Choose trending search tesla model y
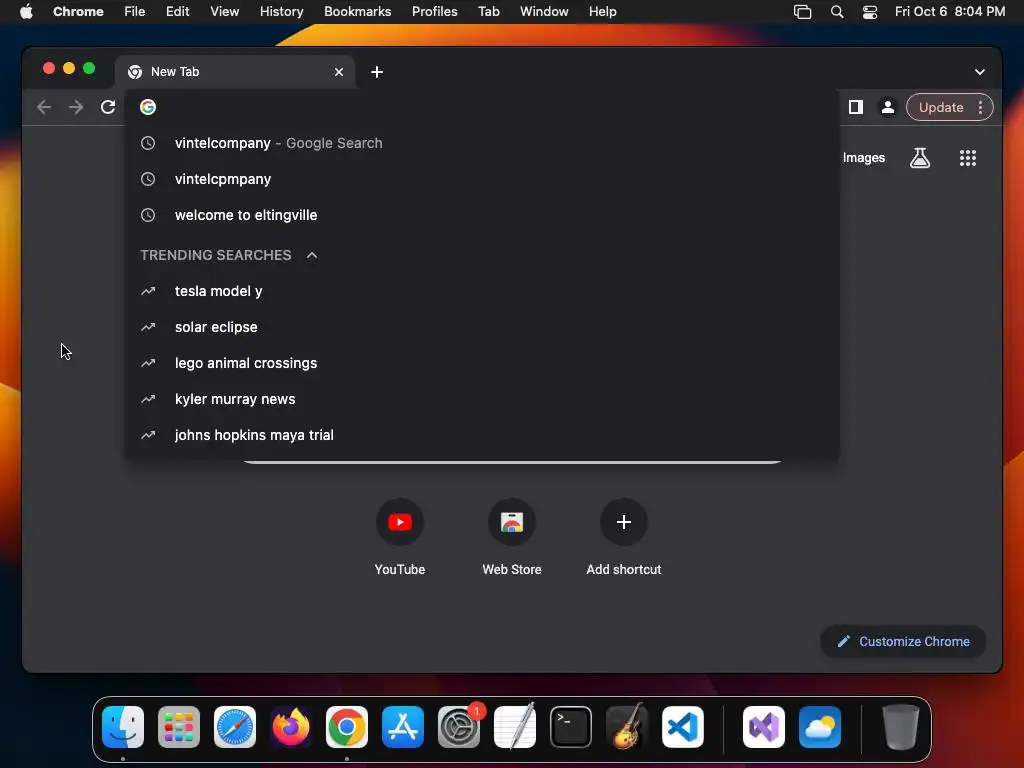1024x768 pixels. click(x=482, y=291)
